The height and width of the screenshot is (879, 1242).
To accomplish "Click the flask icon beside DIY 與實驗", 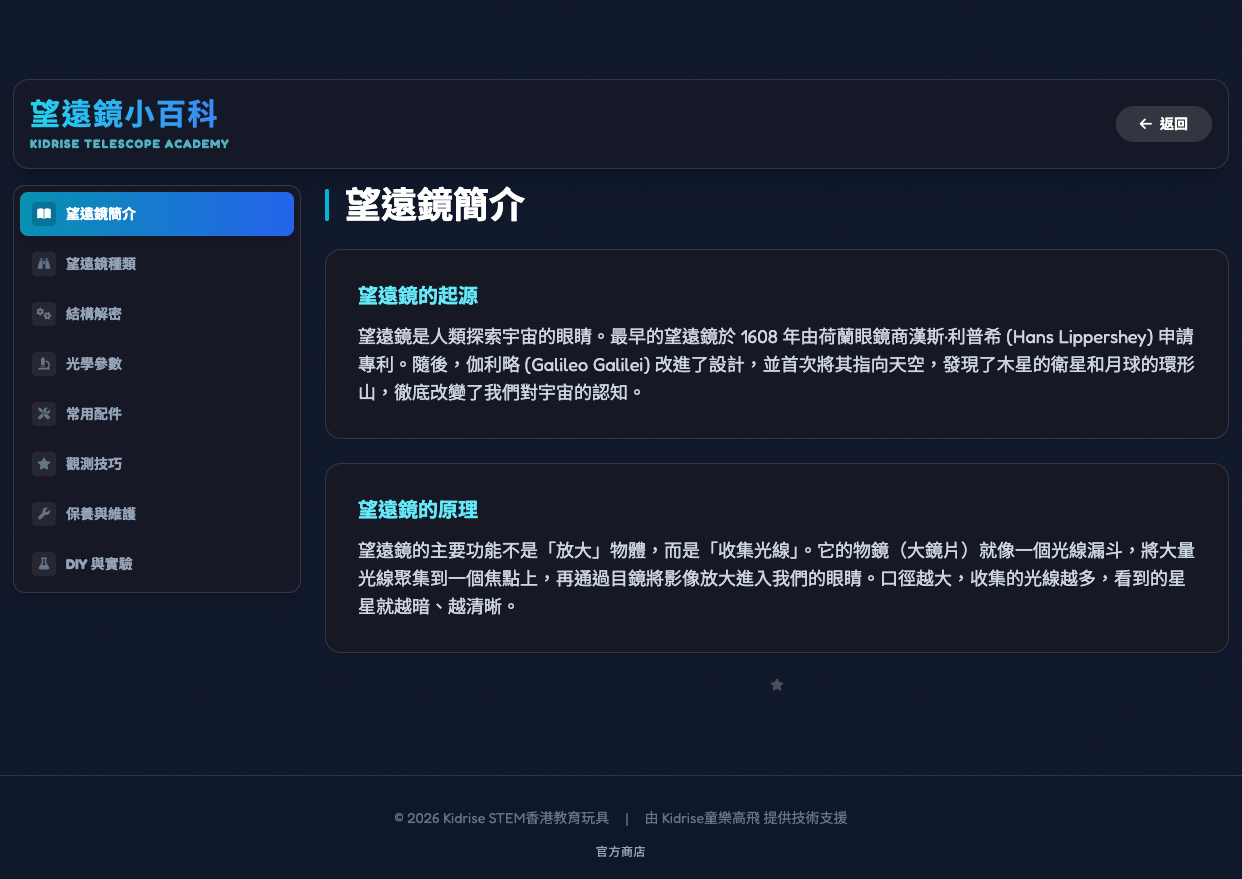I will [44, 563].
